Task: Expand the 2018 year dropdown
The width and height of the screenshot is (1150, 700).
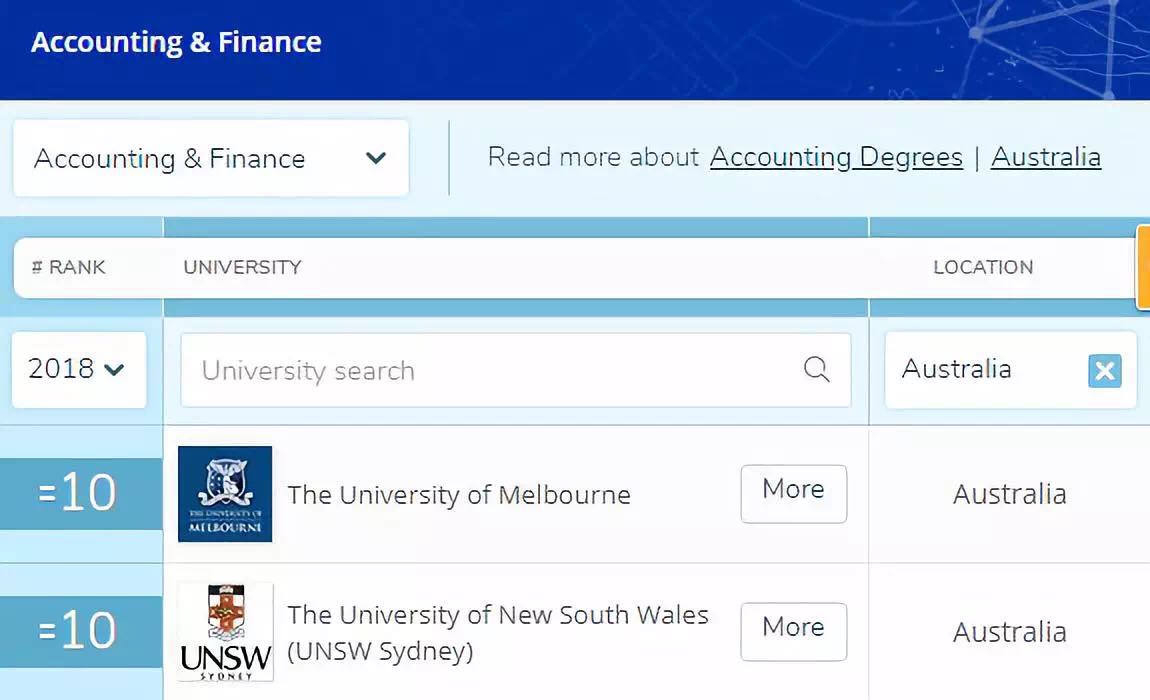Action: point(78,369)
